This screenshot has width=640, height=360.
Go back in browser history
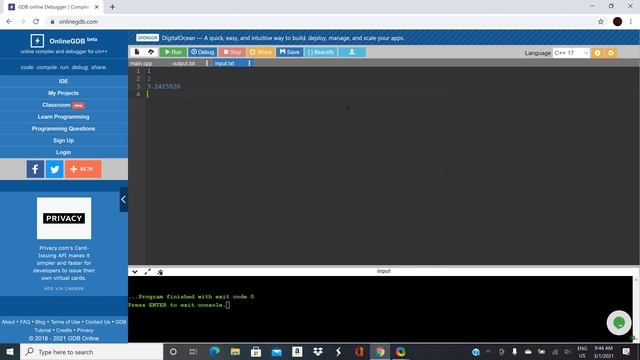coord(9,22)
